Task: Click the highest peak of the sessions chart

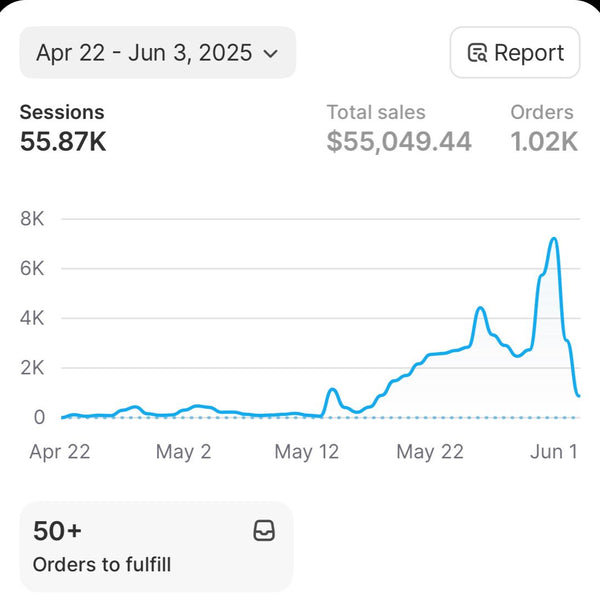Action: pos(553,239)
